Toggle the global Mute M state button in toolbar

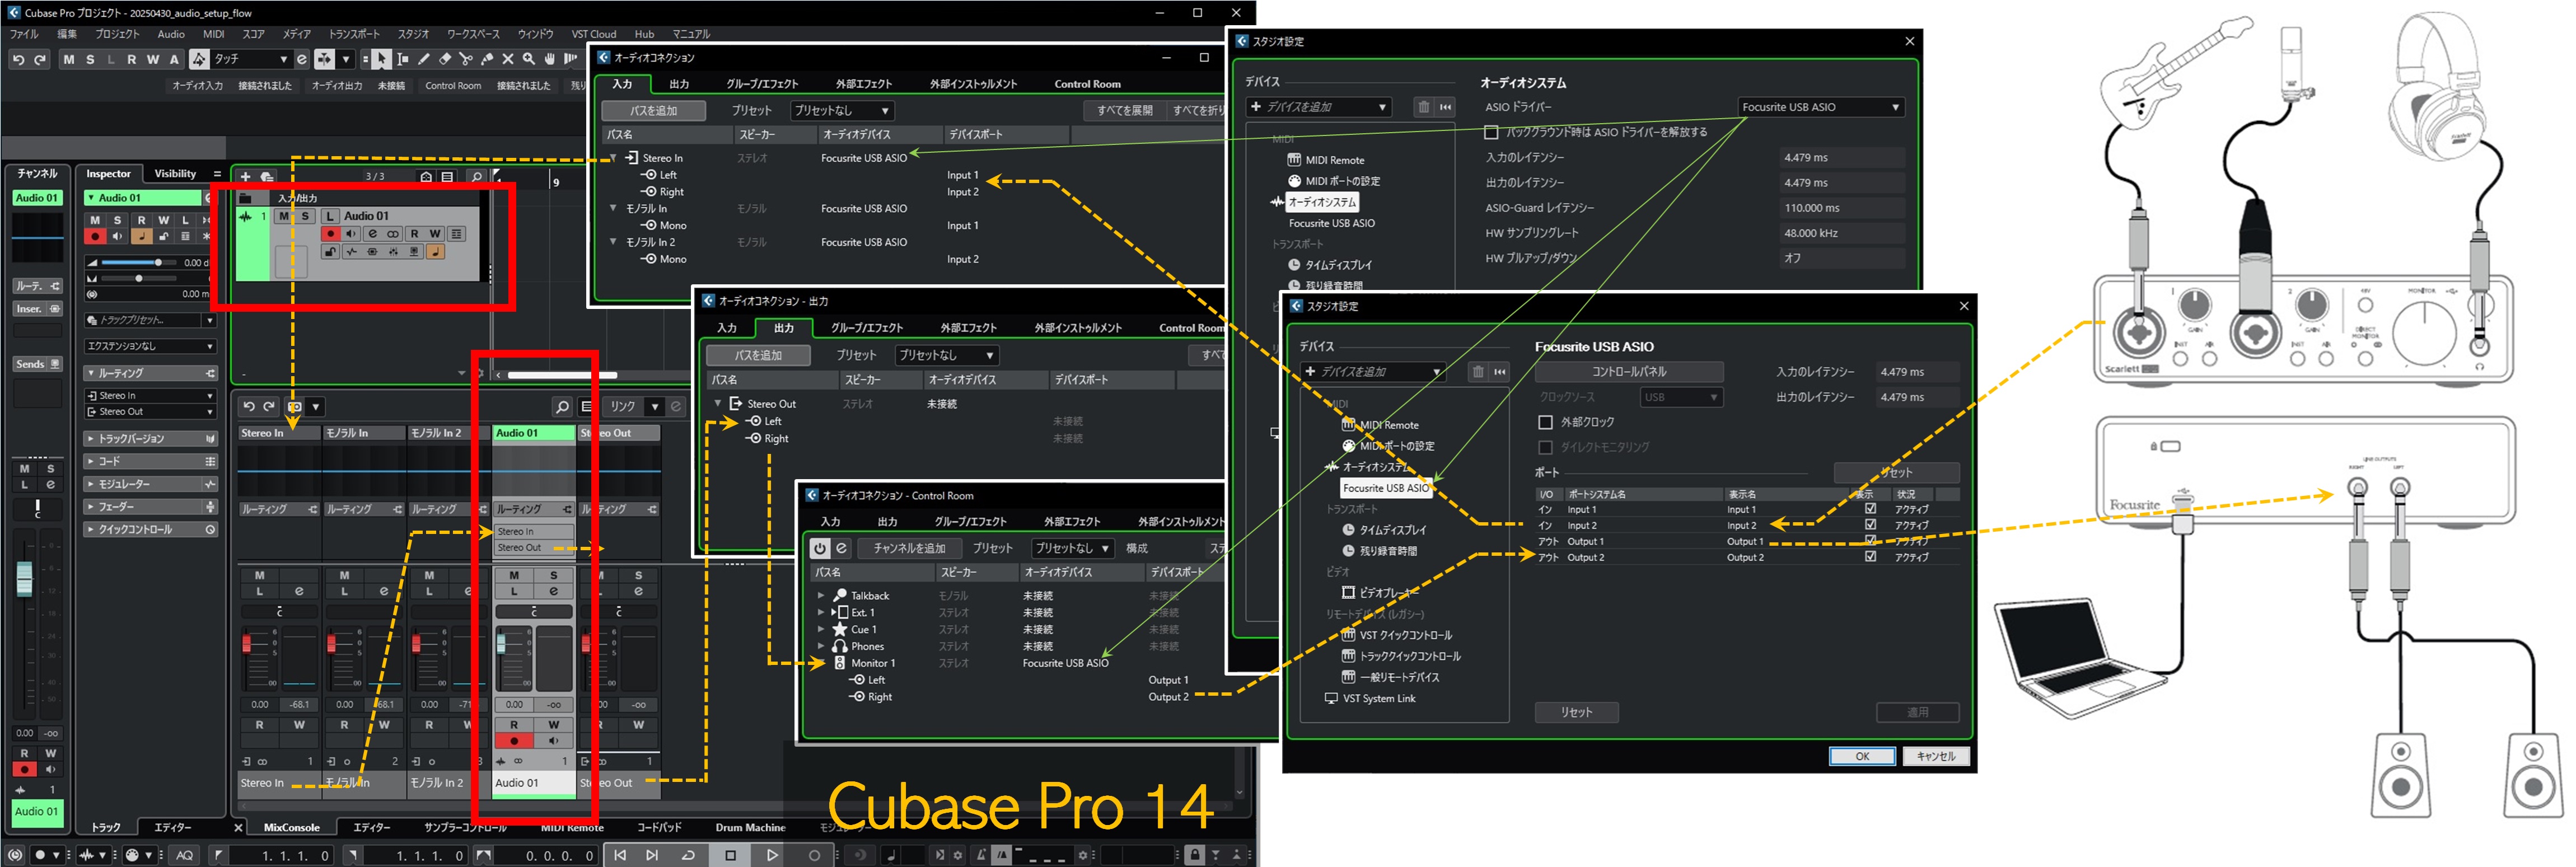point(68,60)
